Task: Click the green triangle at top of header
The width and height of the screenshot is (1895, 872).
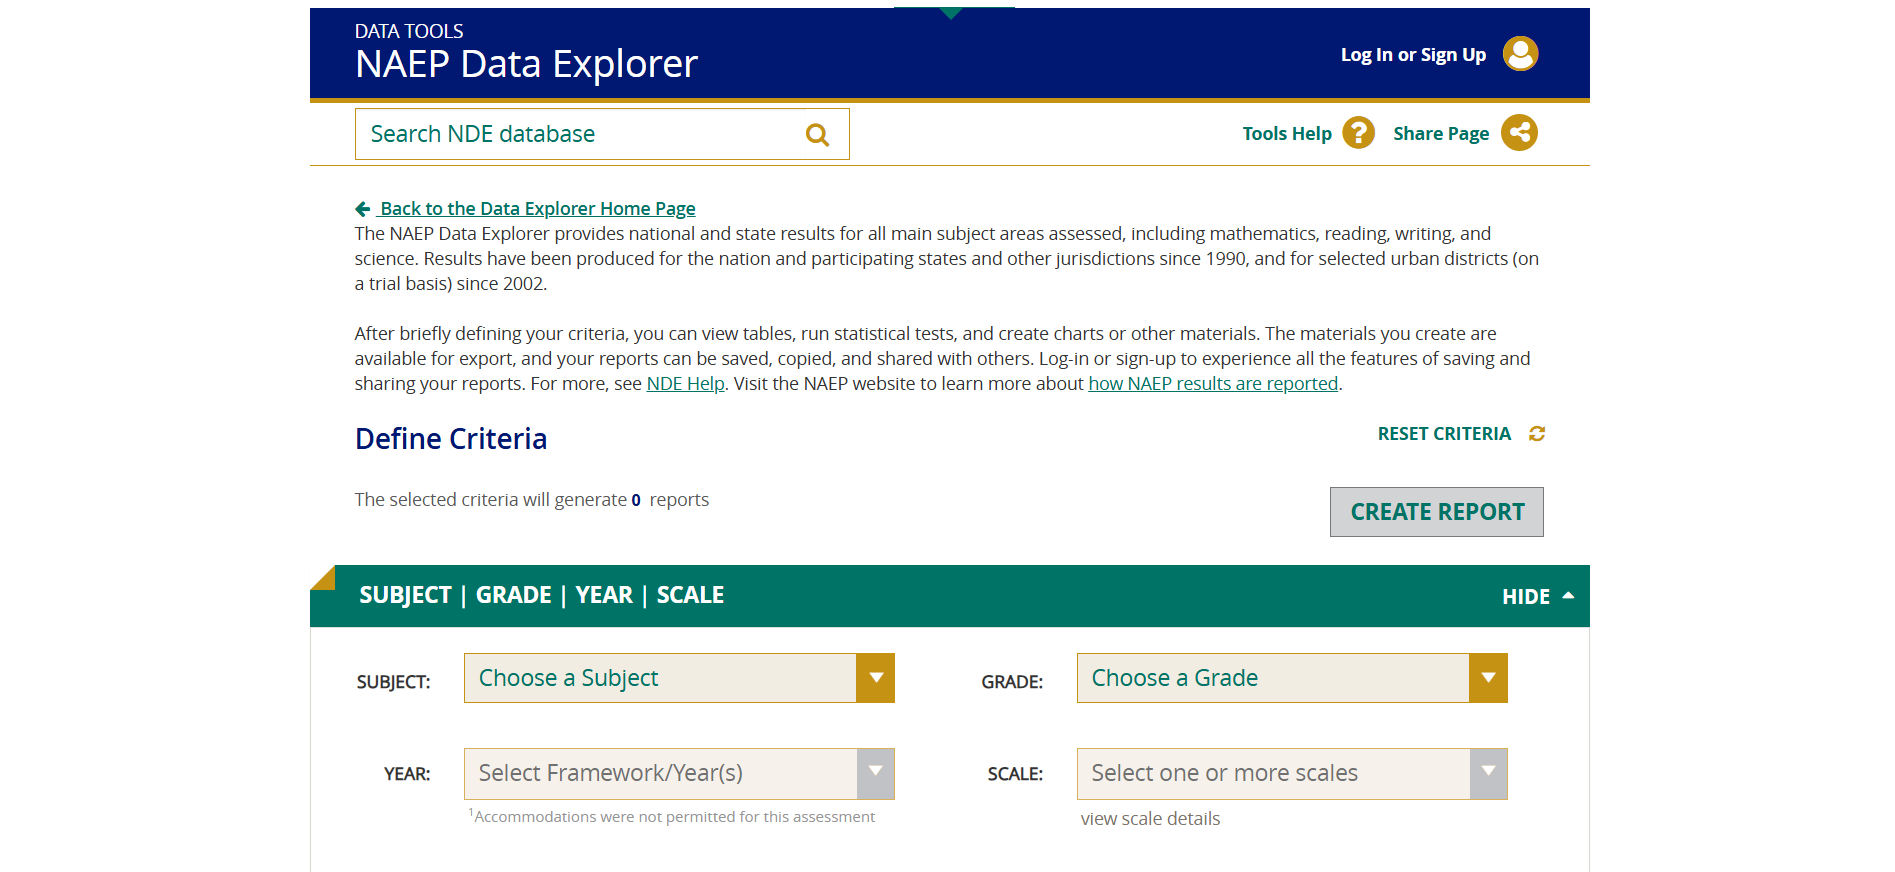Action: [x=951, y=13]
